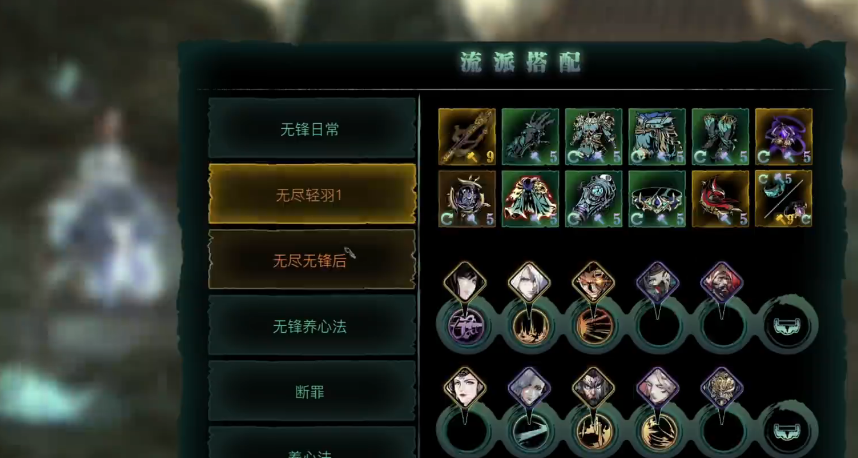Select the black-haired character portrait, top row
The image size is (858, 458).
tap(465, 283)
